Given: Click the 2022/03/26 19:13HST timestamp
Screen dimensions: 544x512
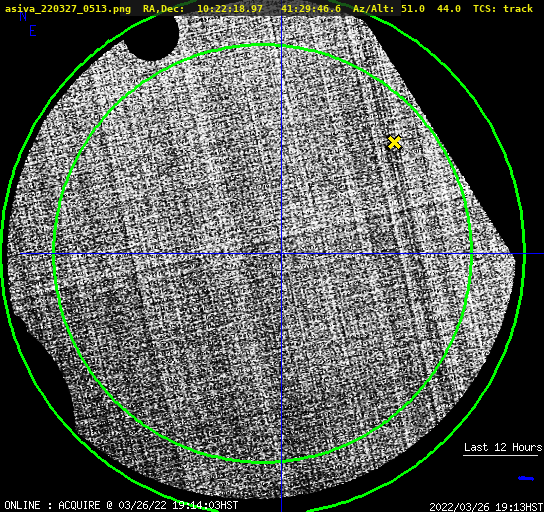Looking at the screenshot, I should pyautogui.click(x=486, y=507).
